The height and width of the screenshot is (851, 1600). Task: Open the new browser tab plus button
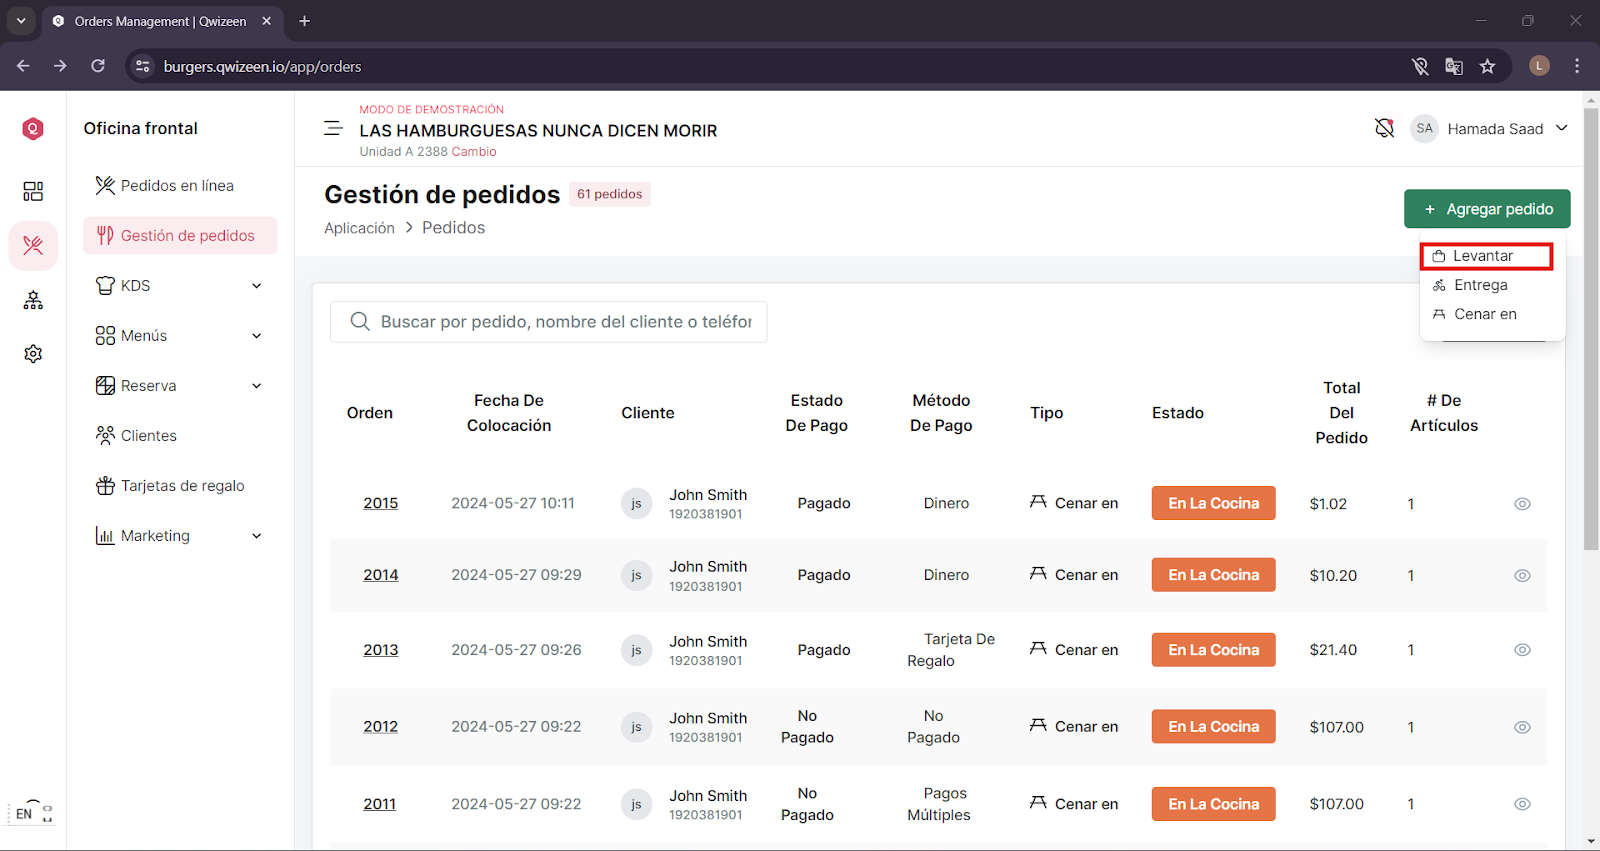coord(305,21)
